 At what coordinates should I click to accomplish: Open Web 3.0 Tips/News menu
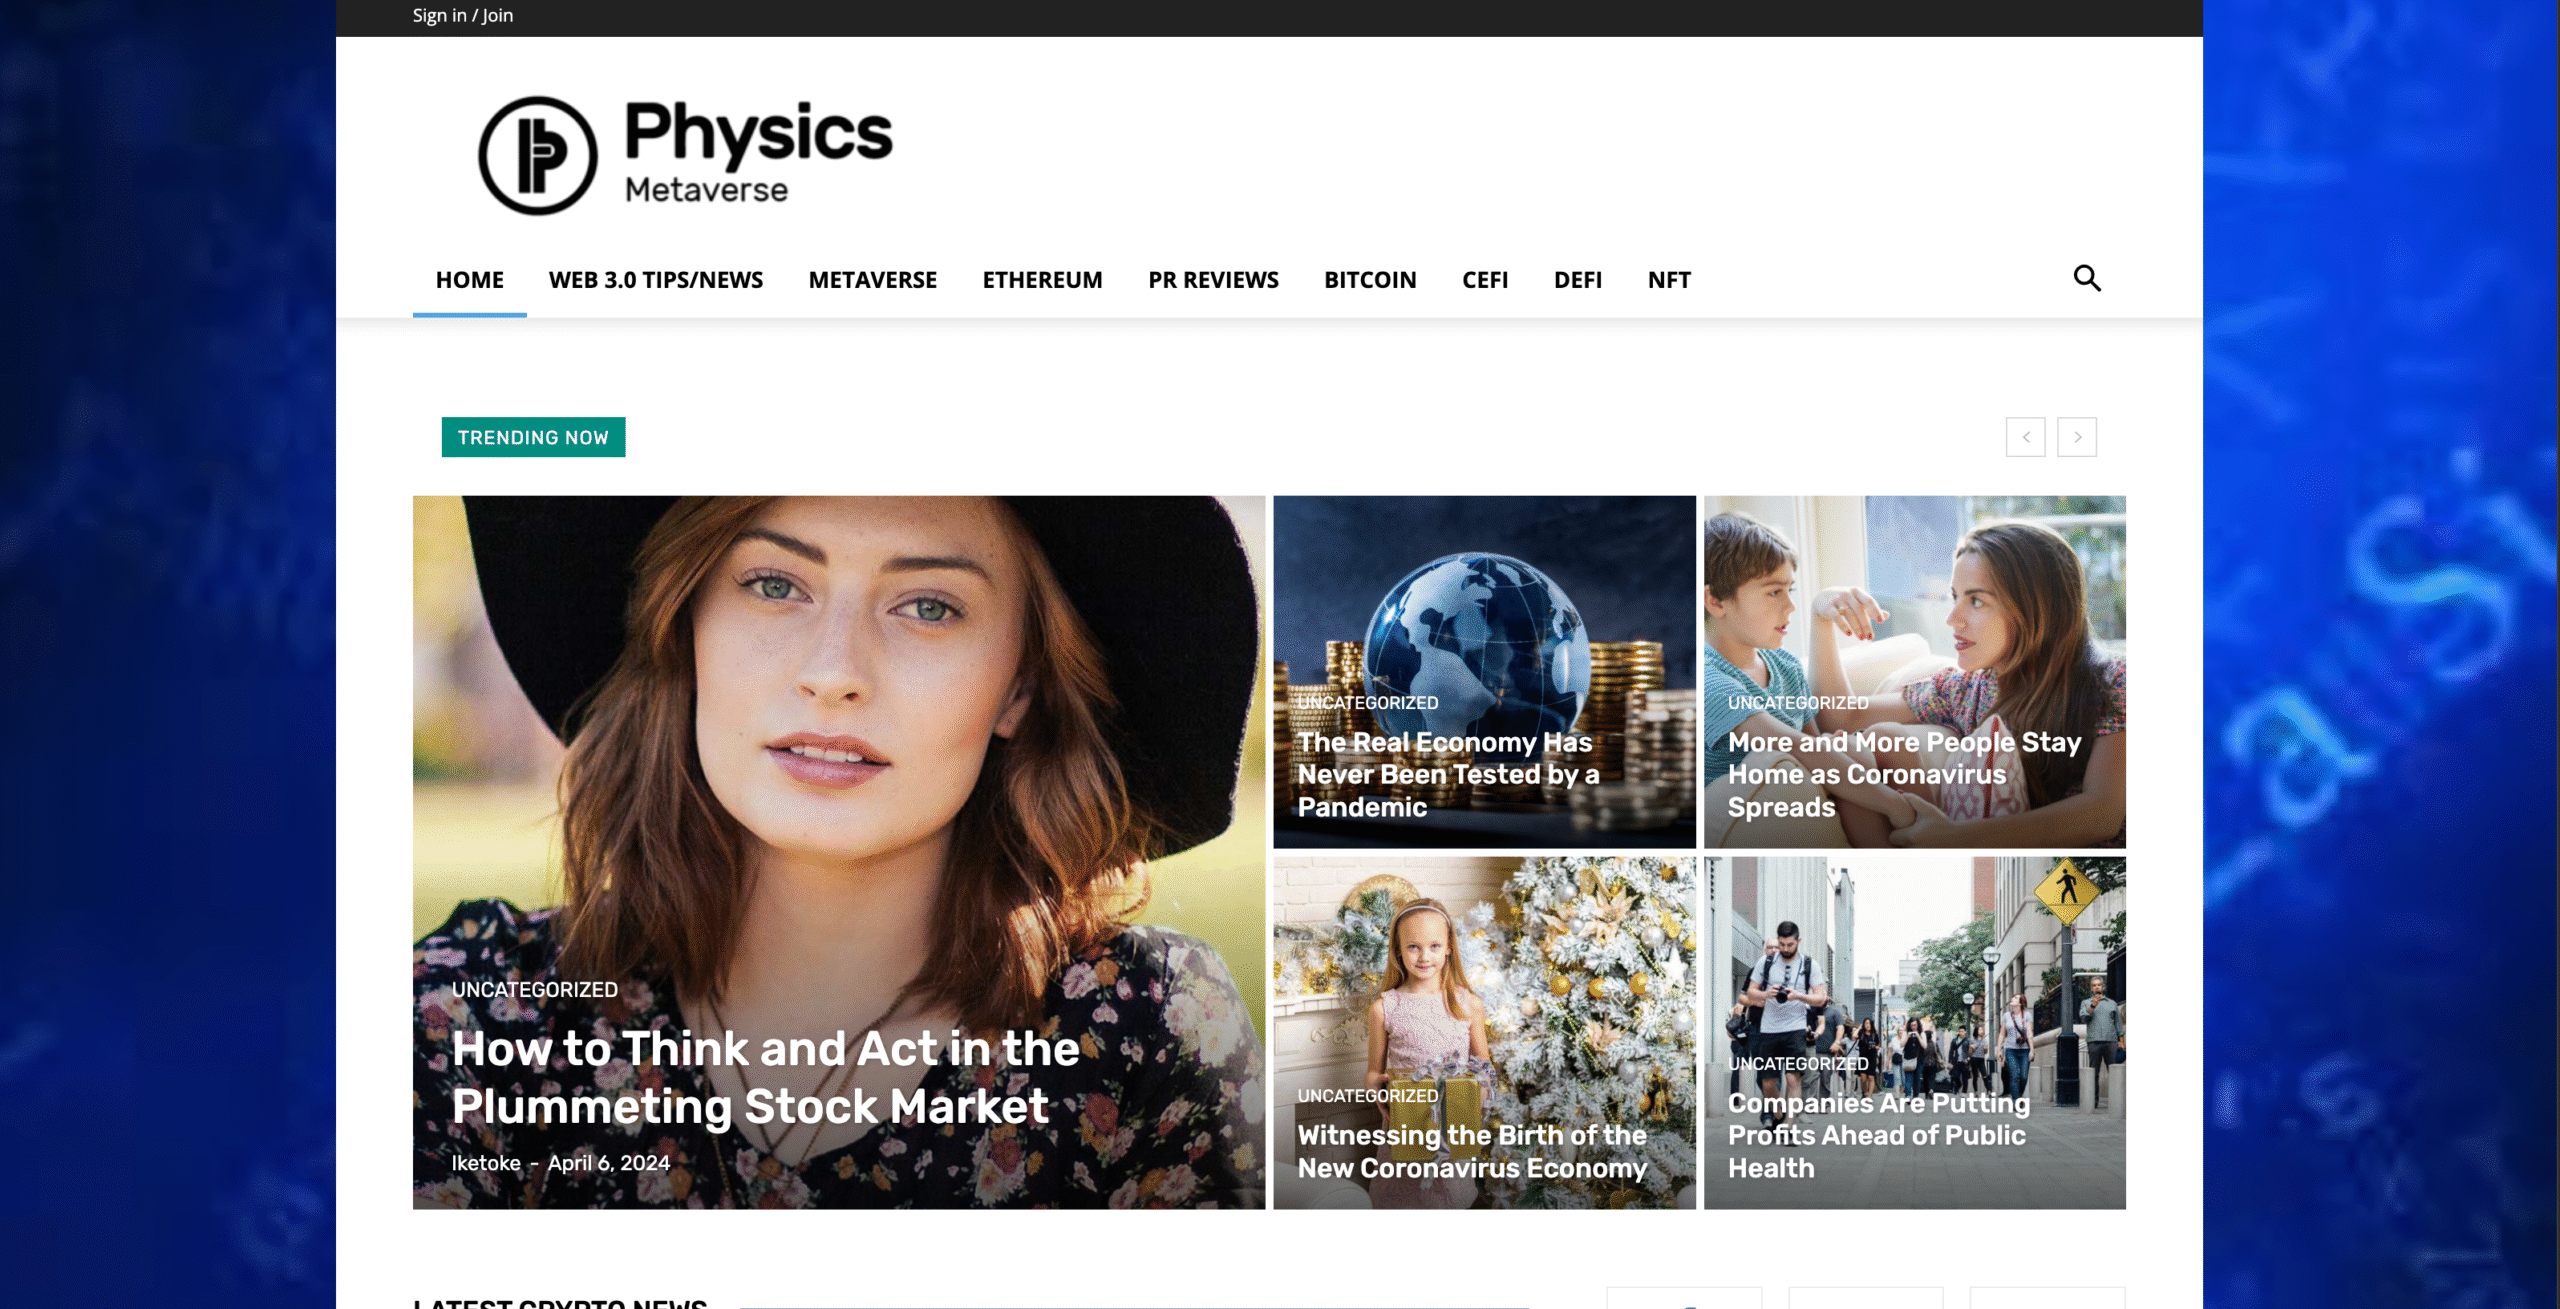coord(655,280)
